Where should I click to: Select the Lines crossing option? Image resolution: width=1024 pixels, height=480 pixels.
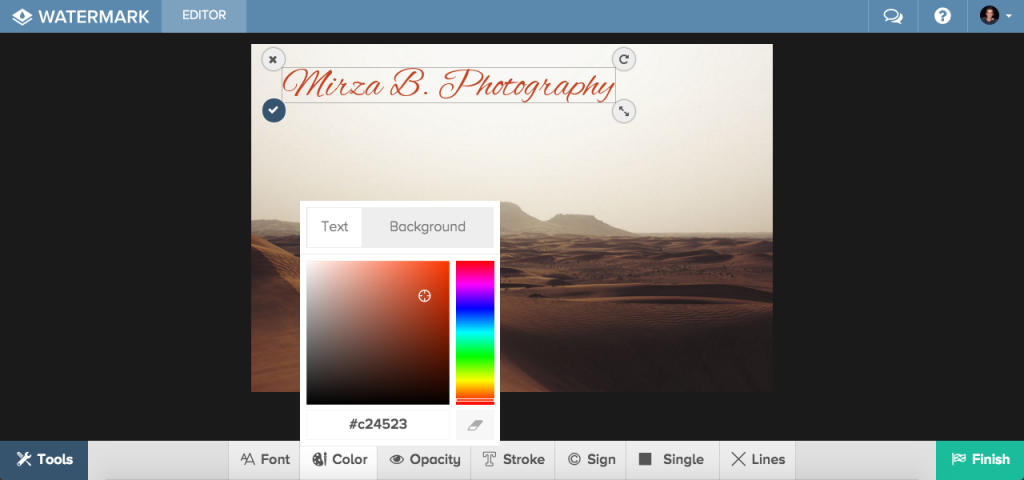[758, 460]
